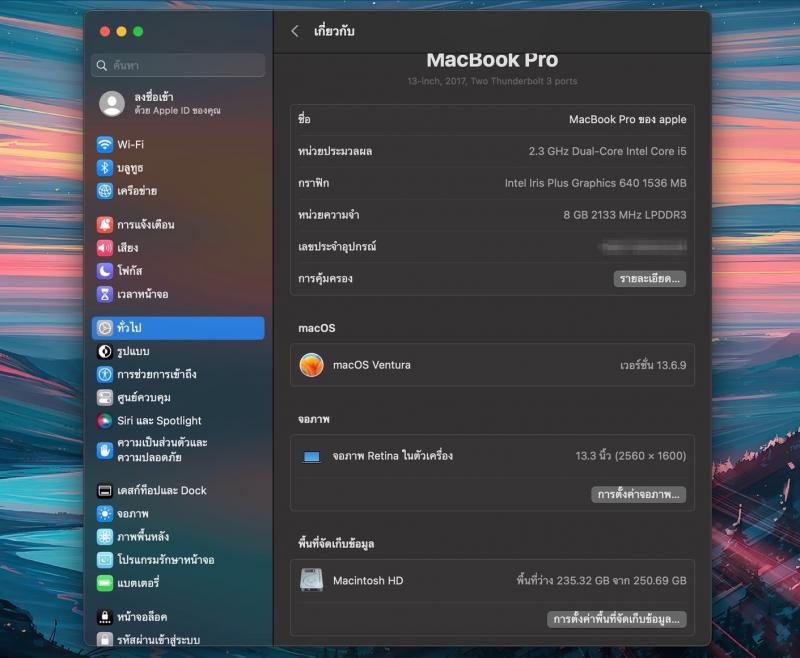Open Battery (แบตเตอรี่) icon
Image resolution: width=800 pixels, height=658 pixels.
(x=105, y=583)
